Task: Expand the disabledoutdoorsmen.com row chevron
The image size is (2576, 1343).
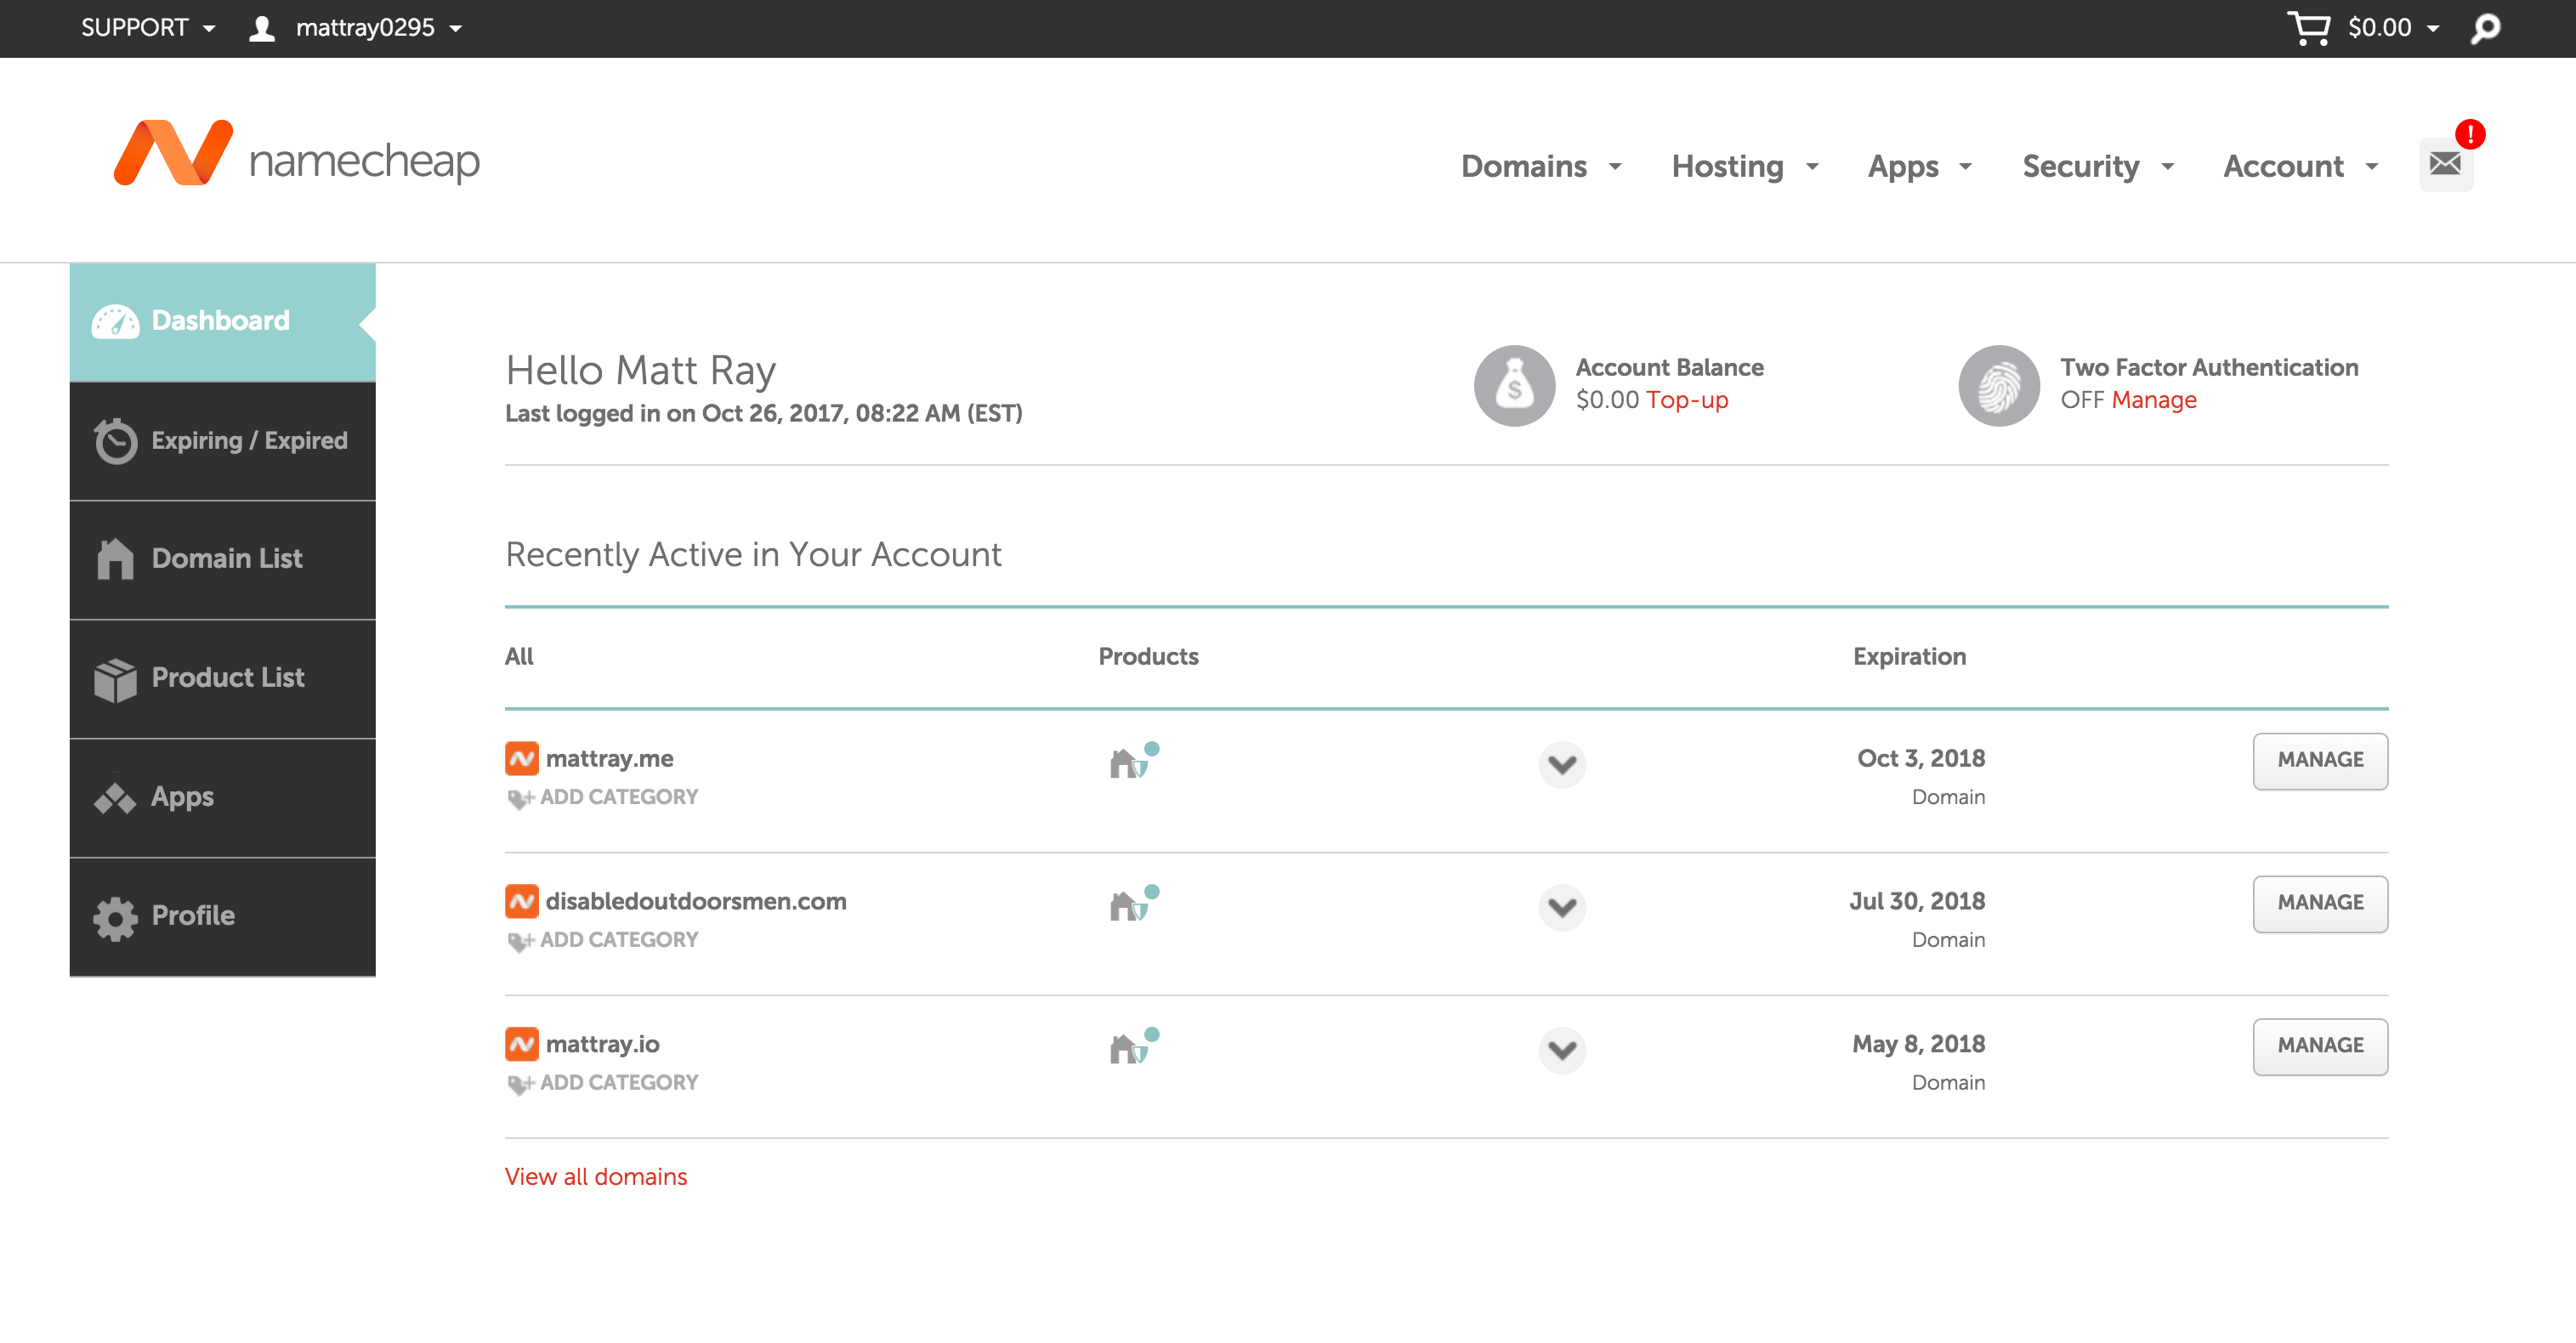Action: click(1562, 908)
